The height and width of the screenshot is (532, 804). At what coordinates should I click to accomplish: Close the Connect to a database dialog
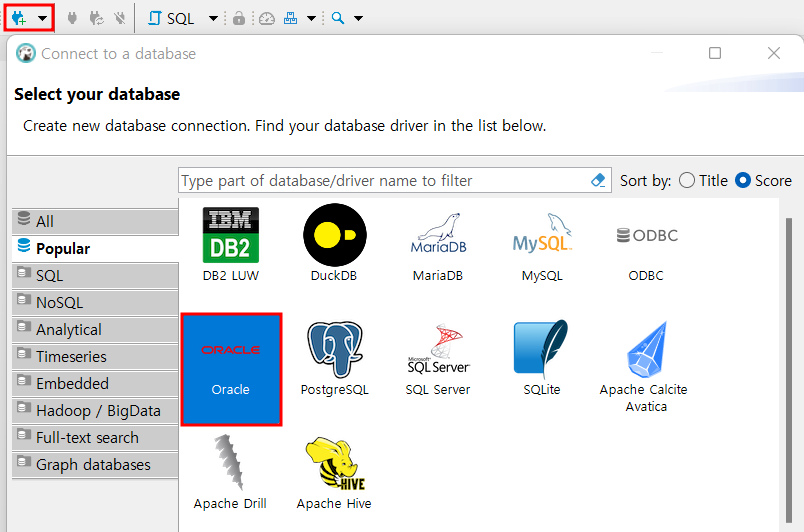coord(774,53)
